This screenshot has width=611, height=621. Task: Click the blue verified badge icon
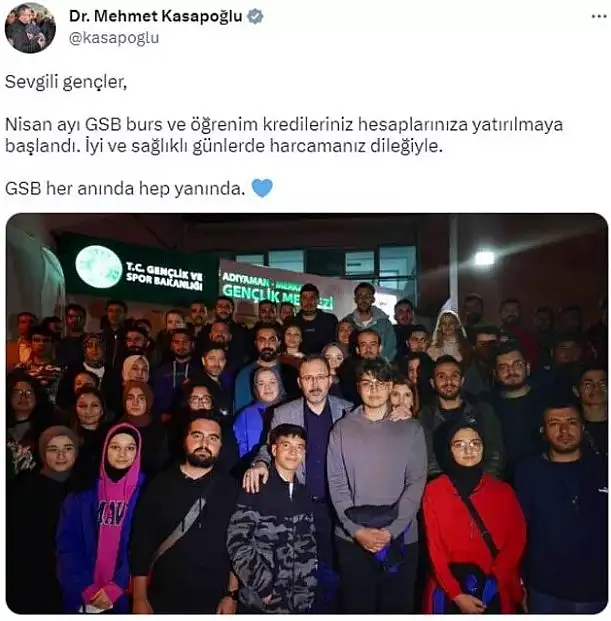point(255,16)
